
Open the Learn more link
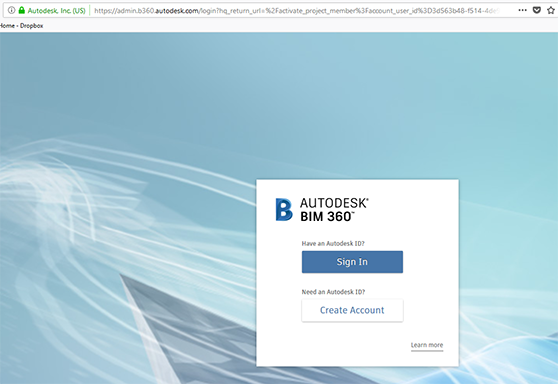[427, 345]
